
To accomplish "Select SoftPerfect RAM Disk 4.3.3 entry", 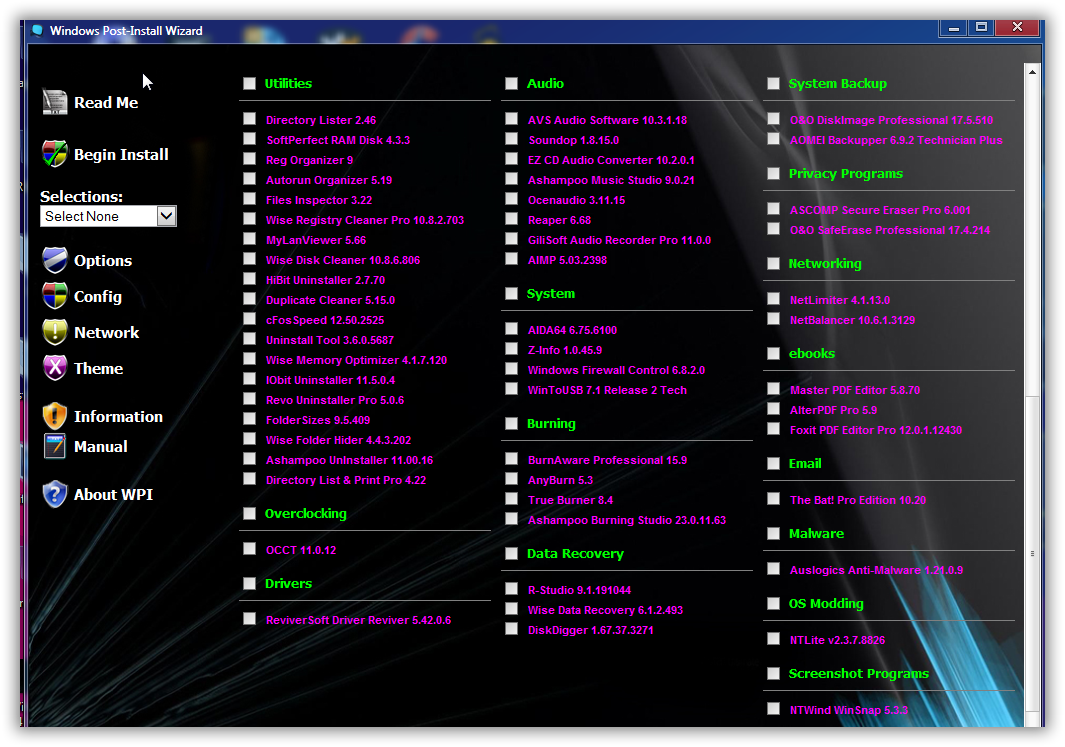I will 338,140.
